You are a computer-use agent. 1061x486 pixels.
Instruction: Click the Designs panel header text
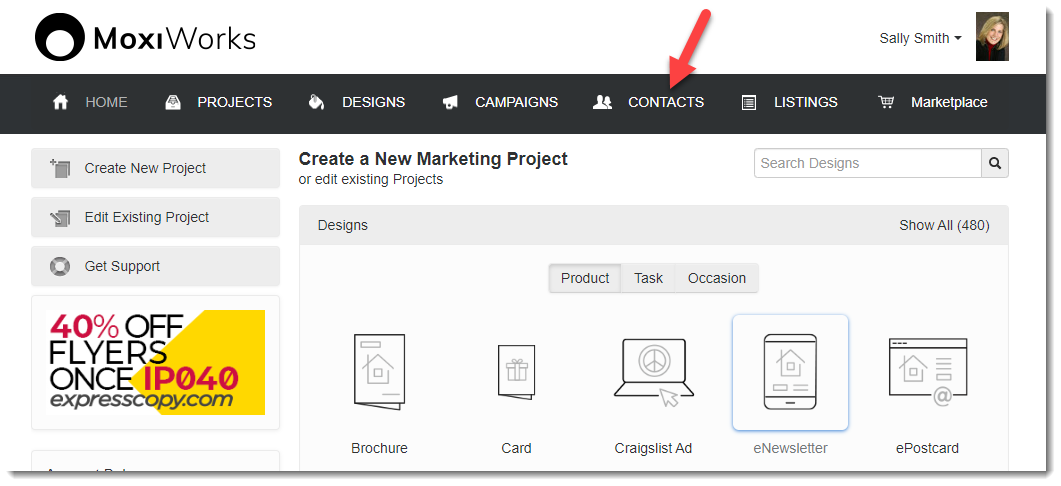point(342,225)
